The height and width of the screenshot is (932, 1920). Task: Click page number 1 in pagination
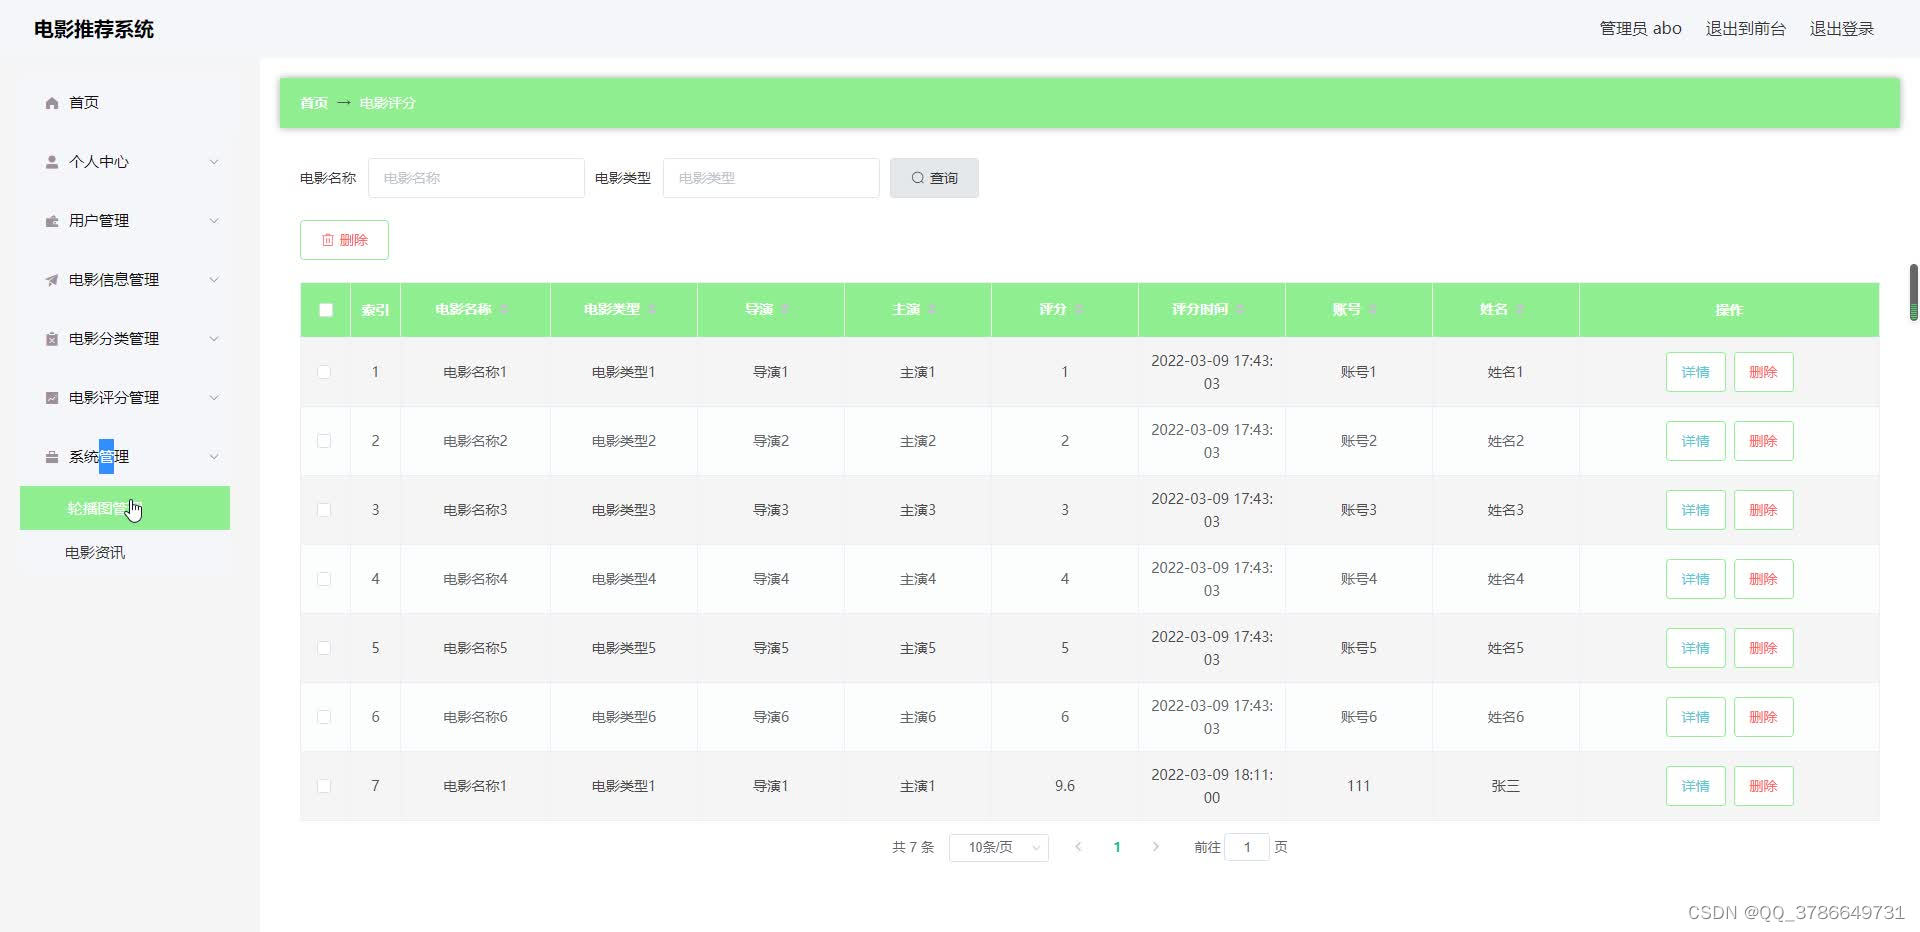(x=1117, y=847)
